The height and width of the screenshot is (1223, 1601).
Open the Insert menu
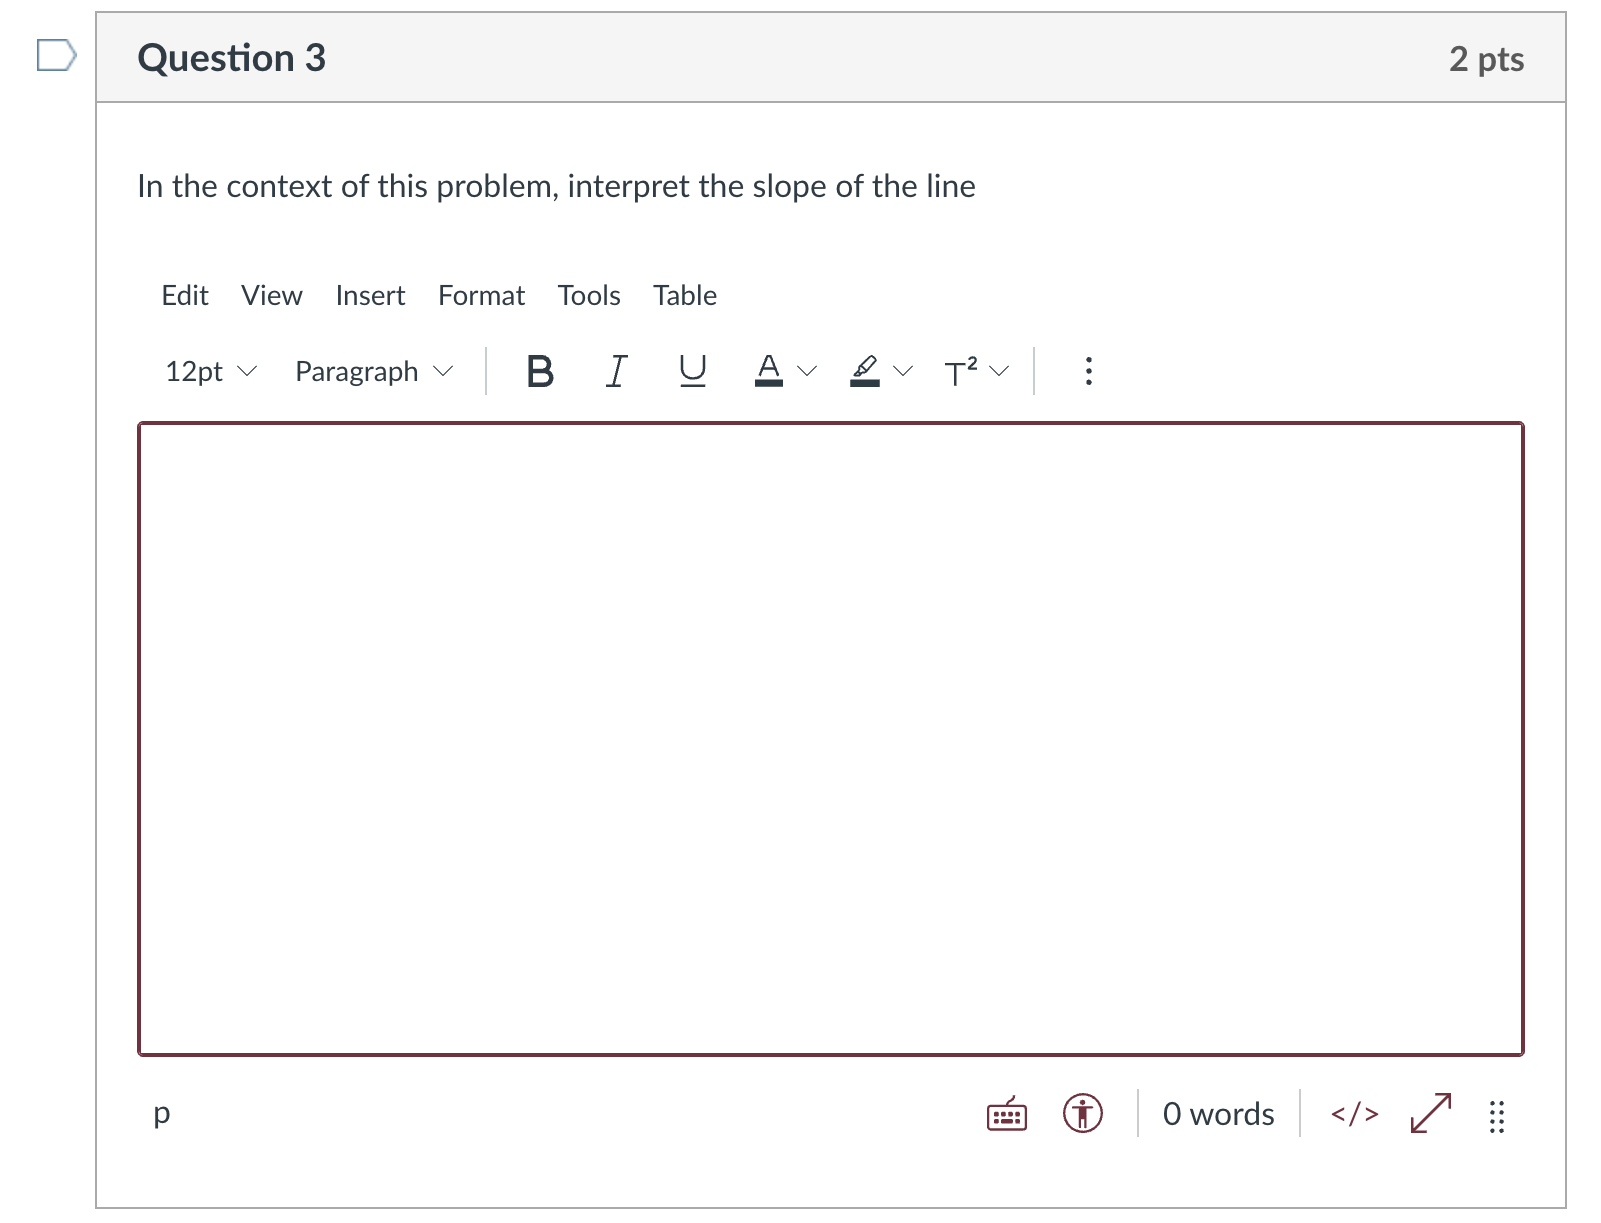[x=370, y=296]
